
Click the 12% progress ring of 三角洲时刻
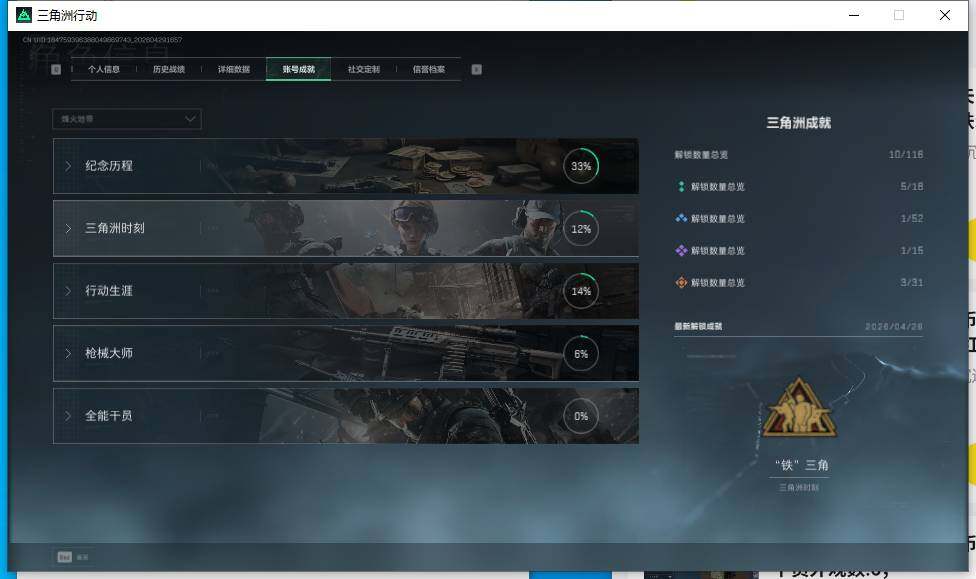pos(581,228)
